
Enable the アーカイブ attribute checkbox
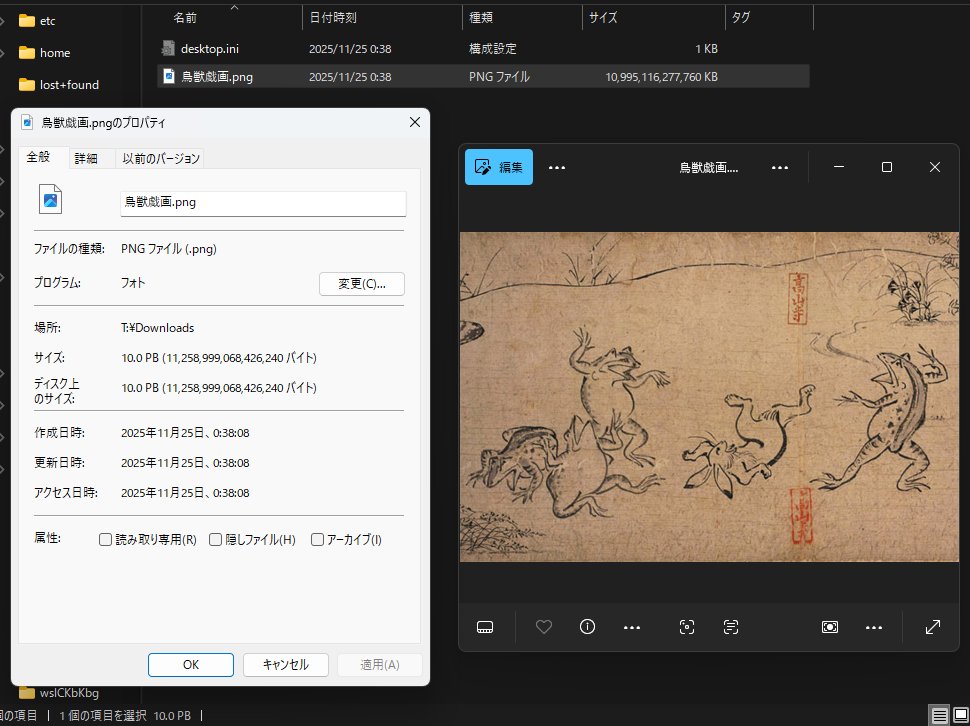[x=317, y=539]
